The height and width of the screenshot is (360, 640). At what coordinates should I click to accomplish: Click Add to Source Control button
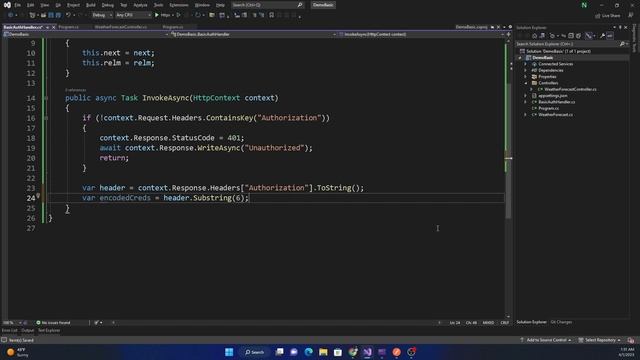[x=546, y=340]
